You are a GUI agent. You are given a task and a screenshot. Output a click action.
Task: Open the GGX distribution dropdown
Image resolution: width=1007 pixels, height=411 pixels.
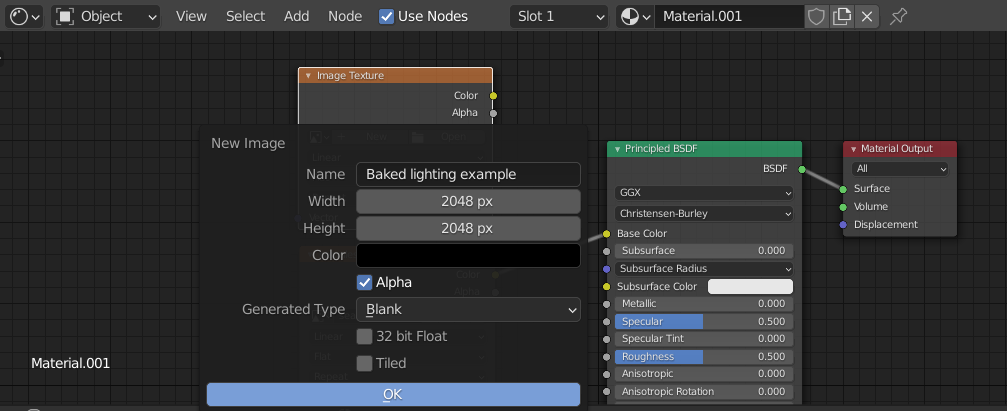point(704,193)
